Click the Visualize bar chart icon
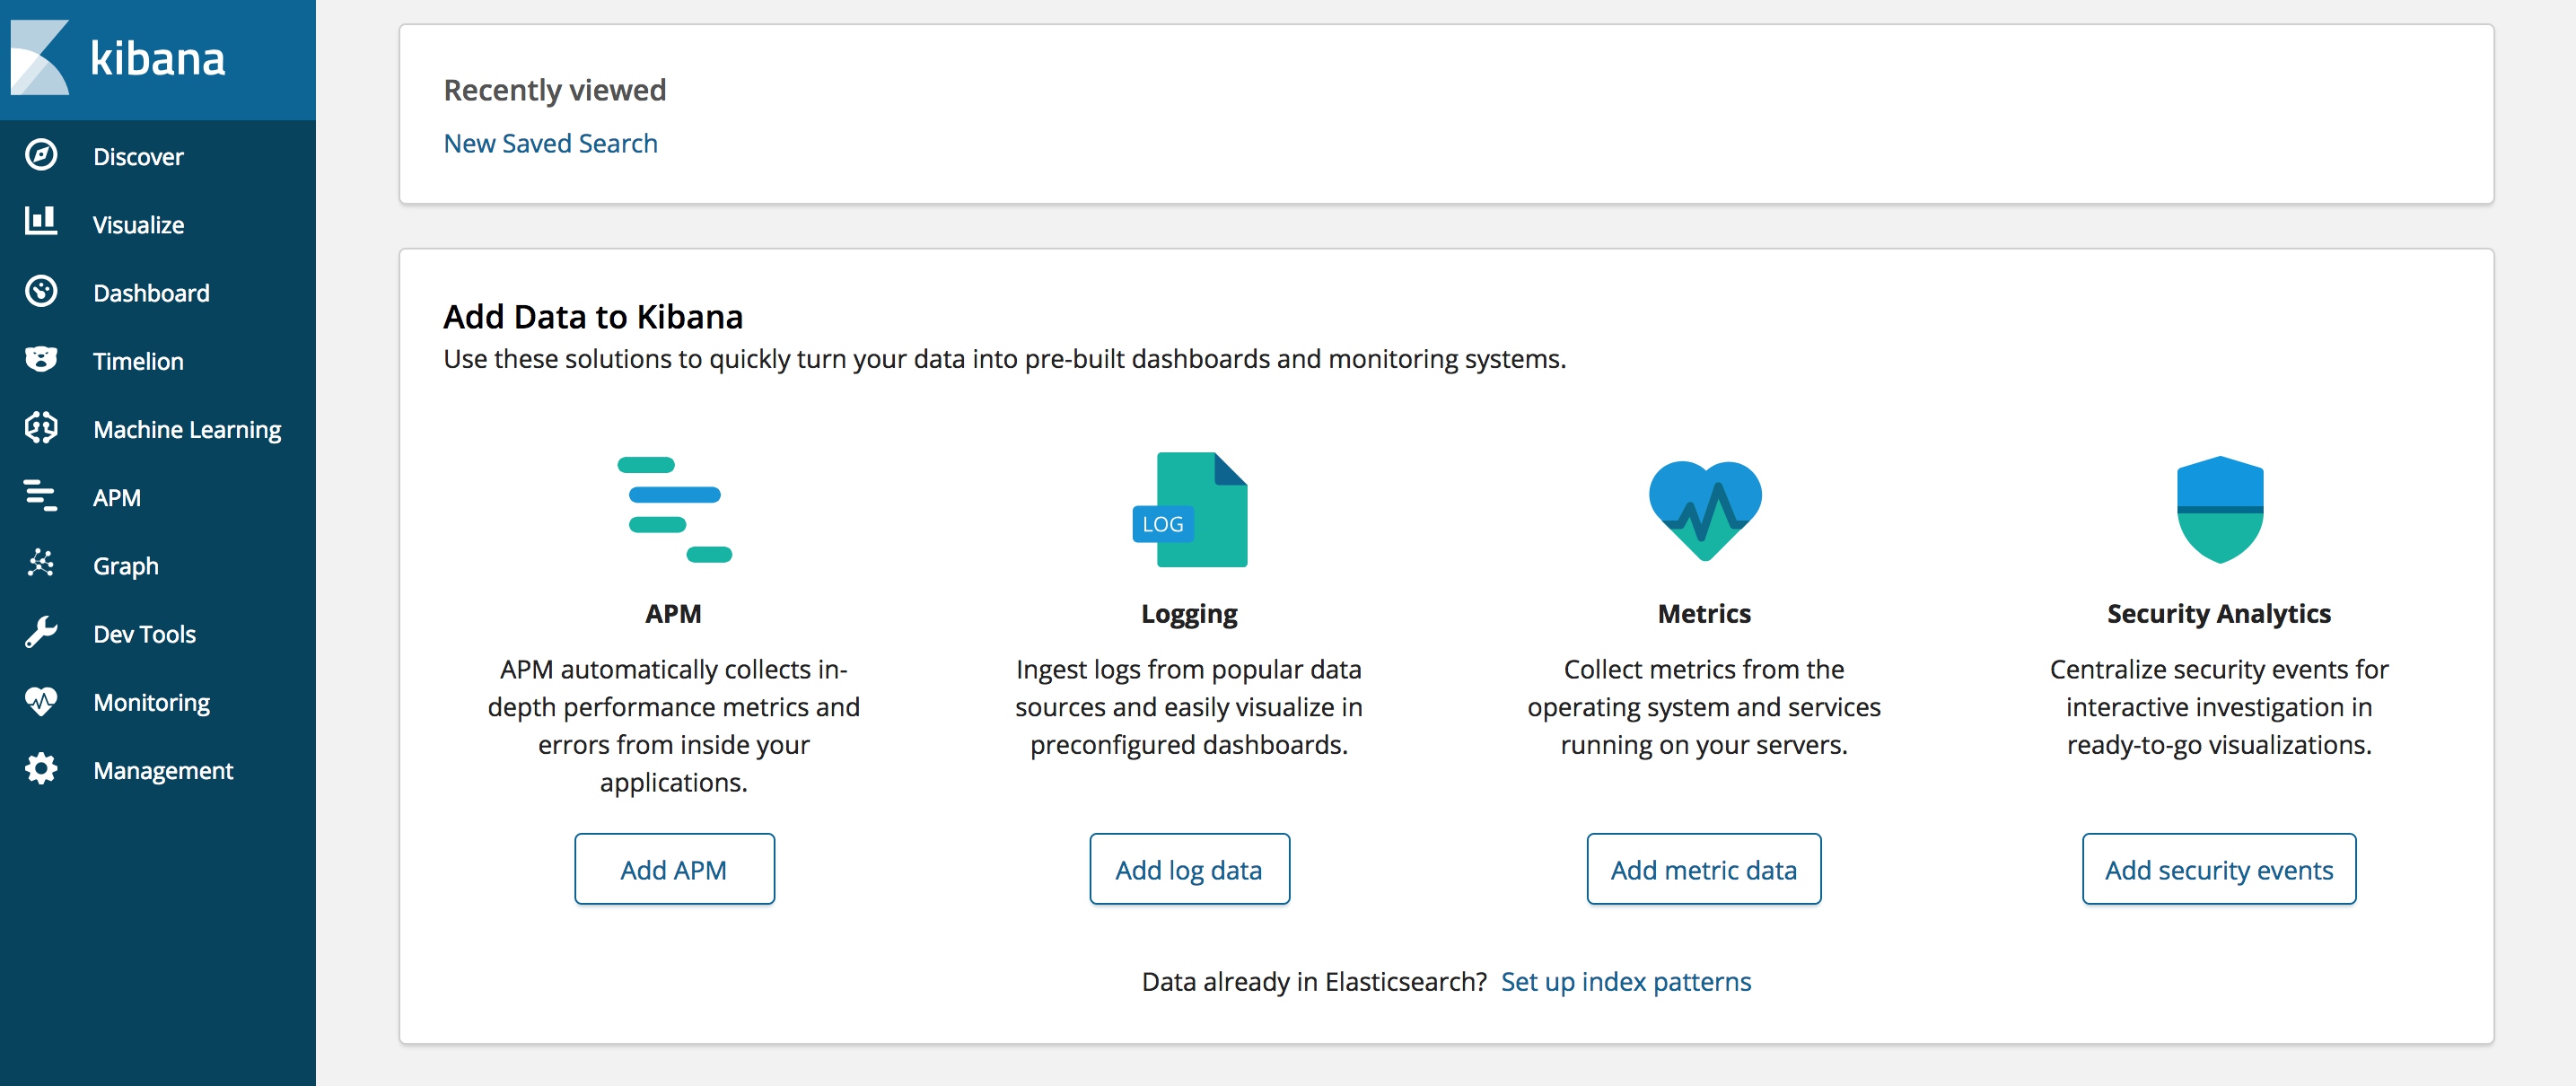 (41, 221)
